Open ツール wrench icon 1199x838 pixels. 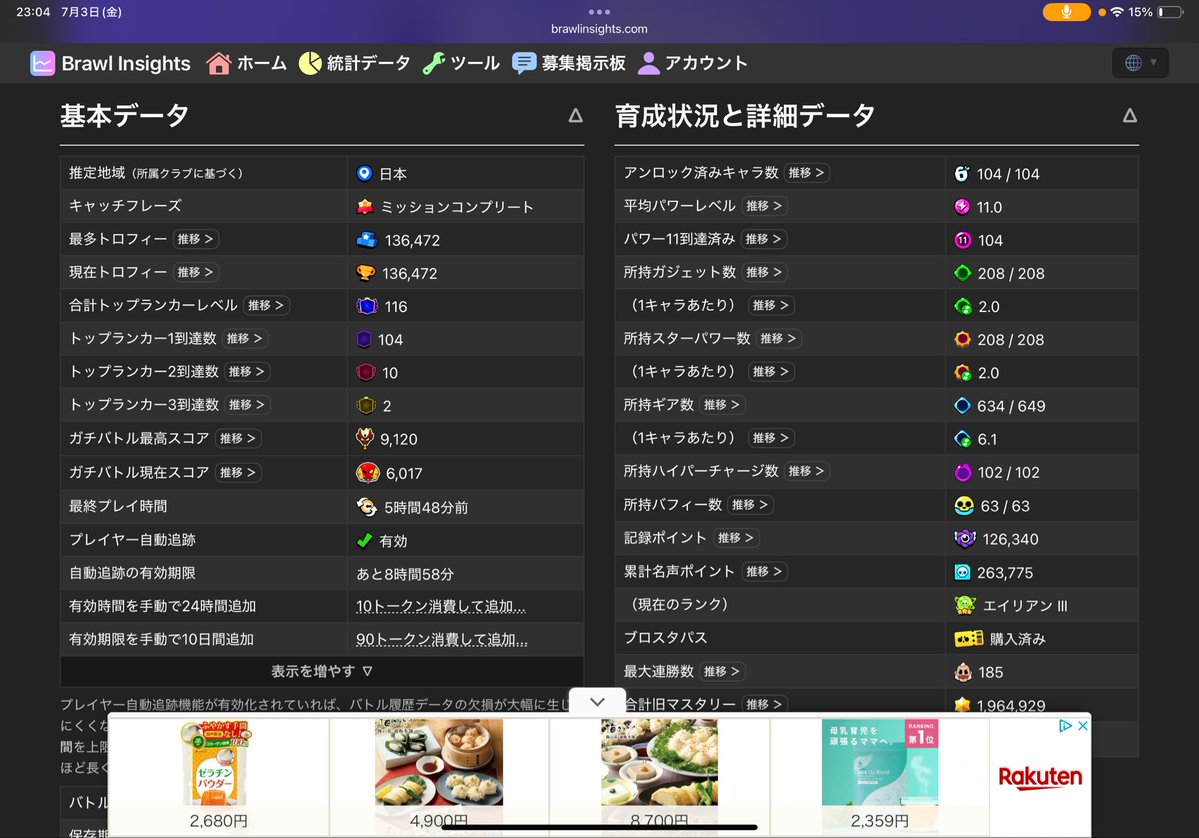tap(434, 63)
